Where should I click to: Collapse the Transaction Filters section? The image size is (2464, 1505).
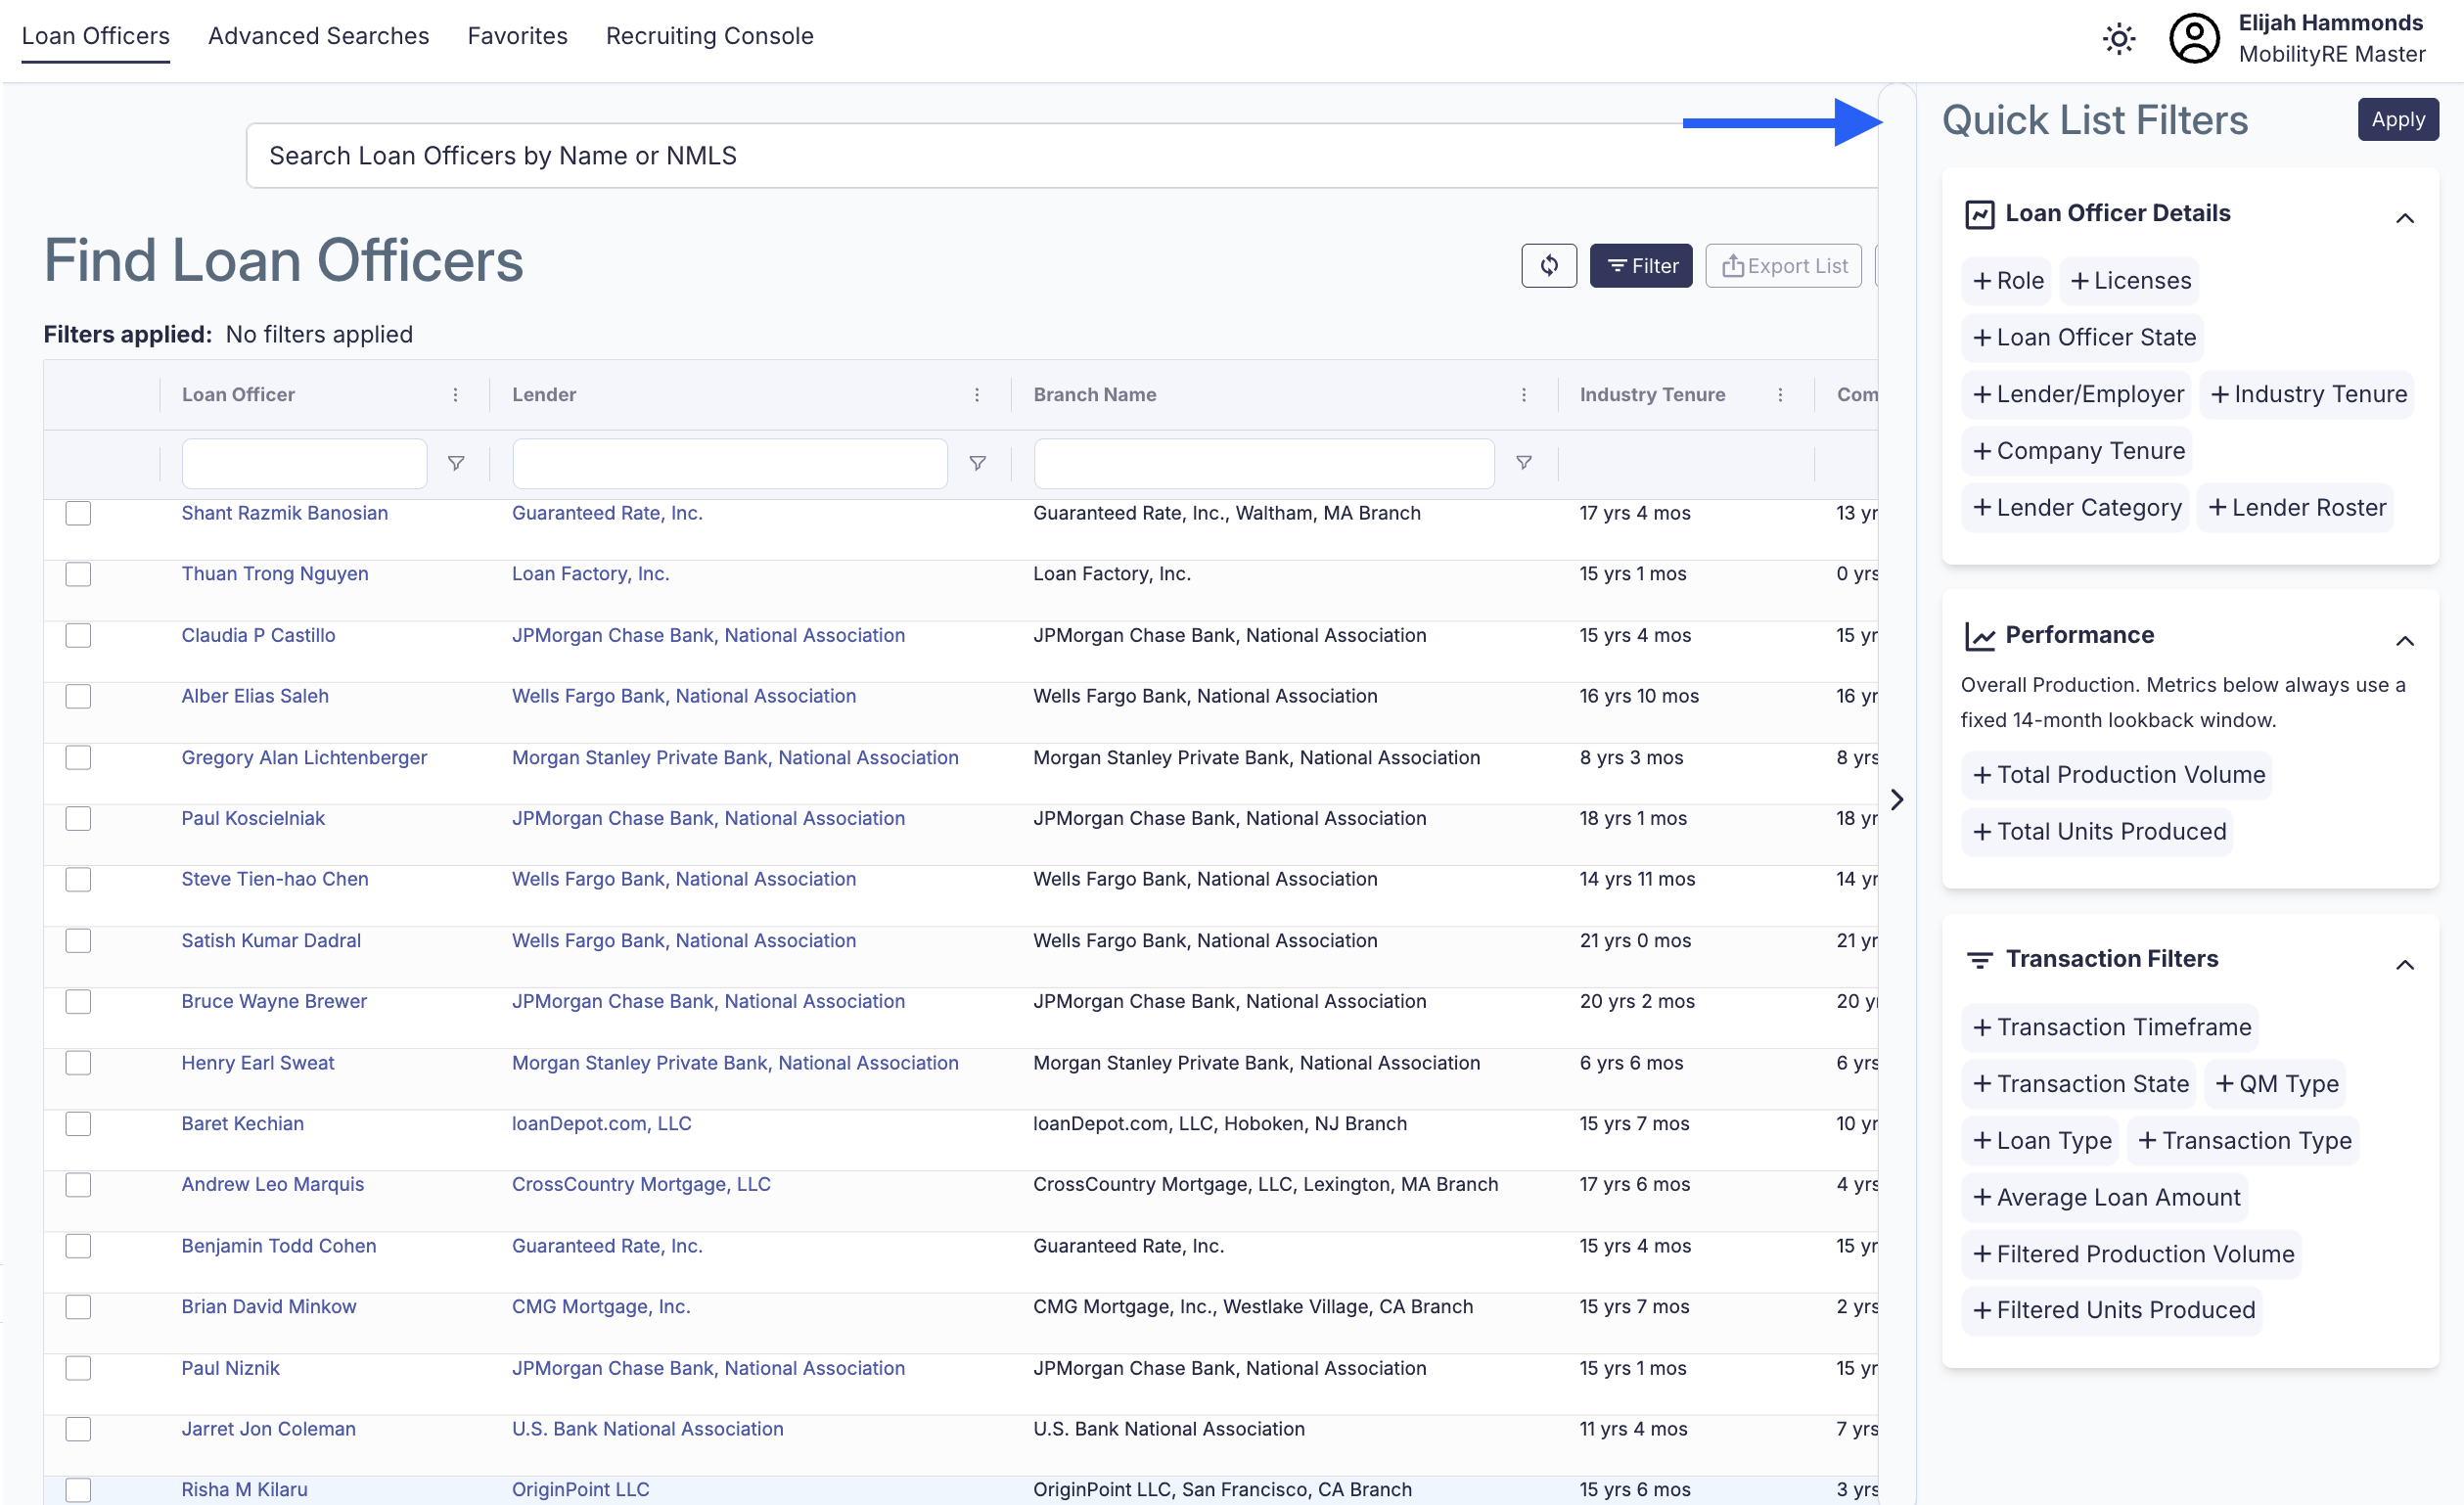point(2405,965)
